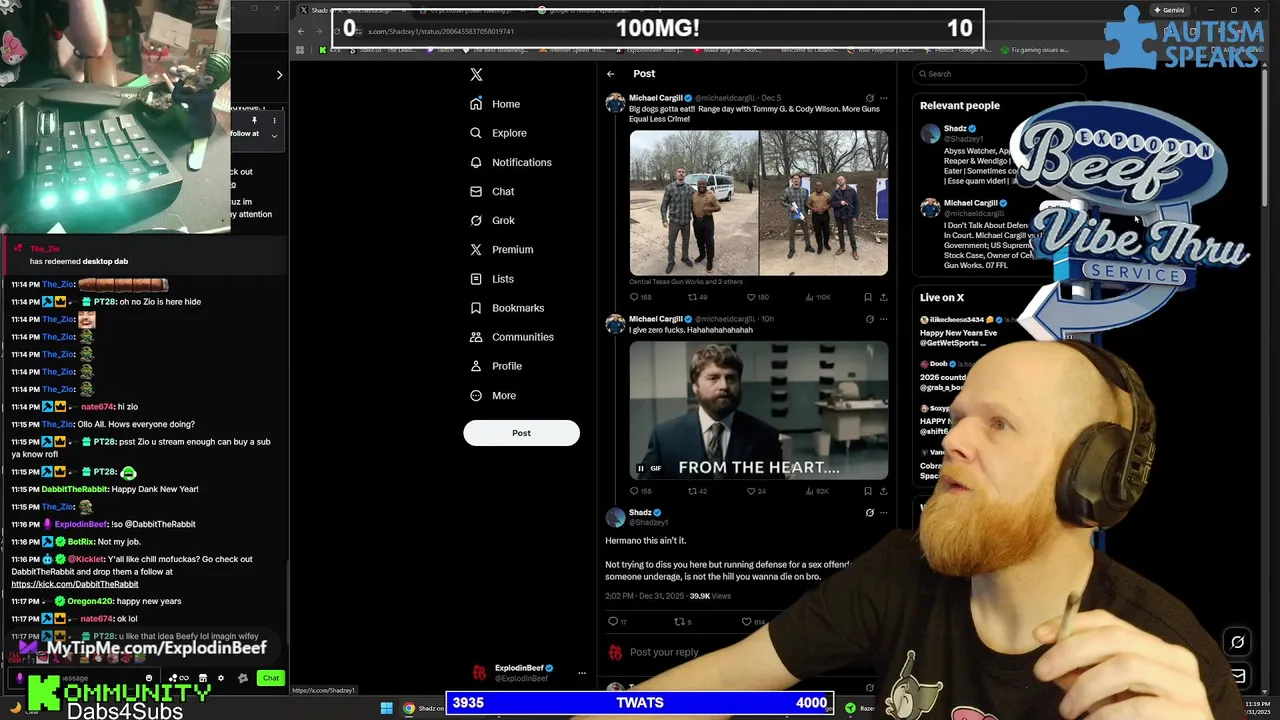The height and width of the screenshot is (720, 1280).
Task: Open the Gemini button in Chrome title bar
Action: pos(1168,10)
